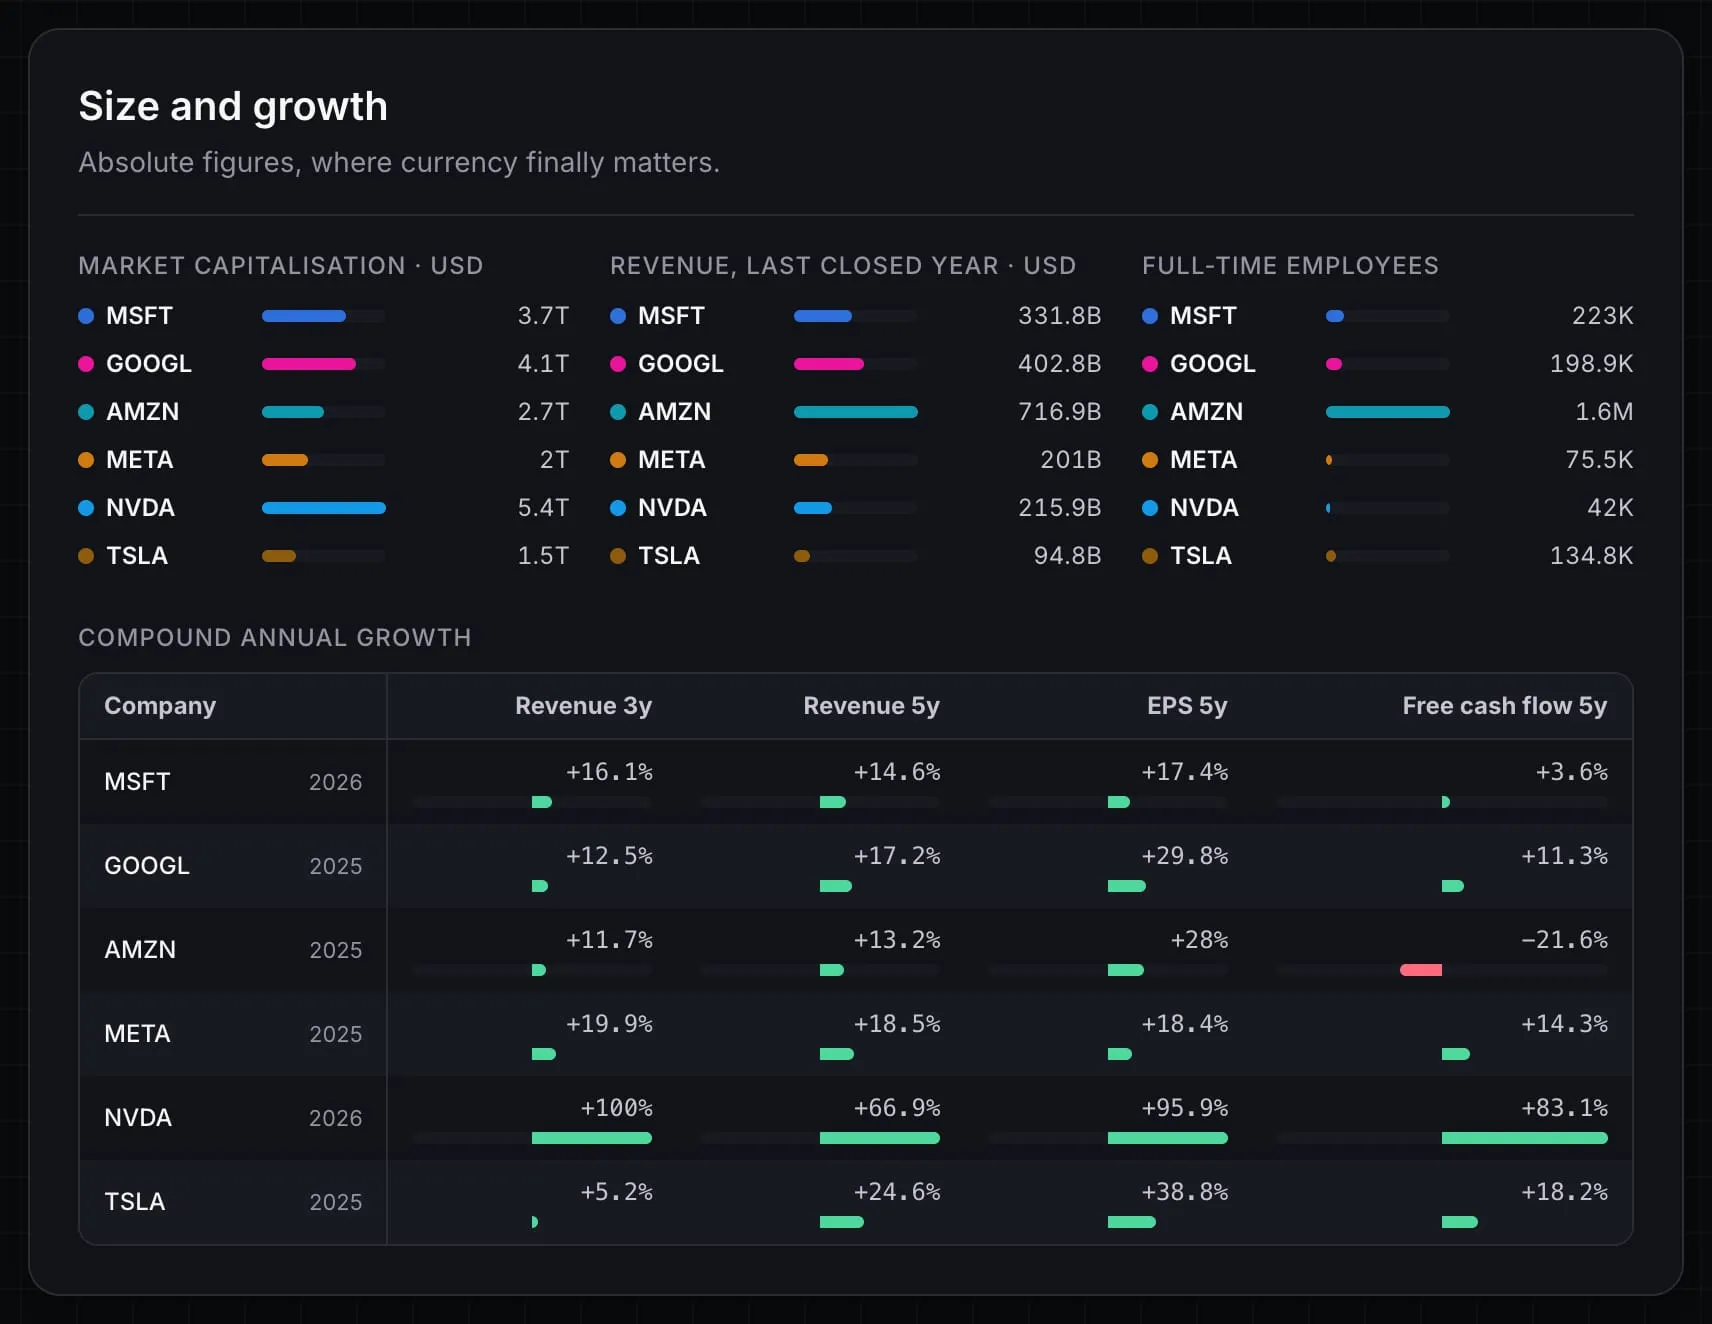The width and height of the screenshot is (1712, 1324).
Task: Click MSFT free cash flow value +3.6%
Action: [1572, 772]
